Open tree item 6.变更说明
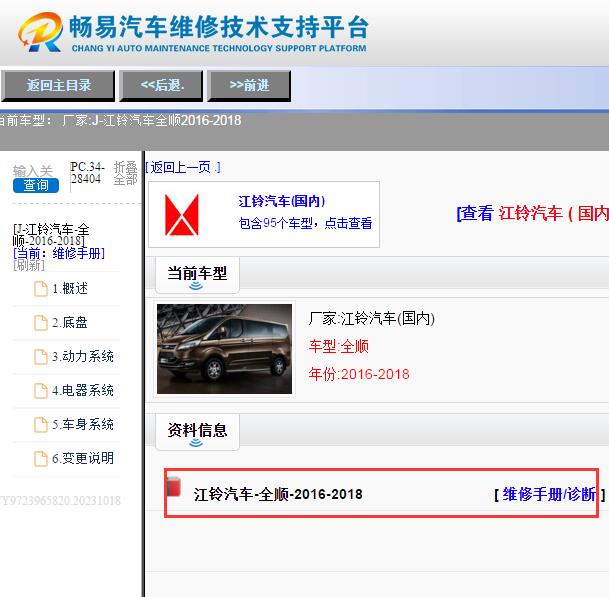Screen dimensions: 609x597 click(x=83, y=458)
